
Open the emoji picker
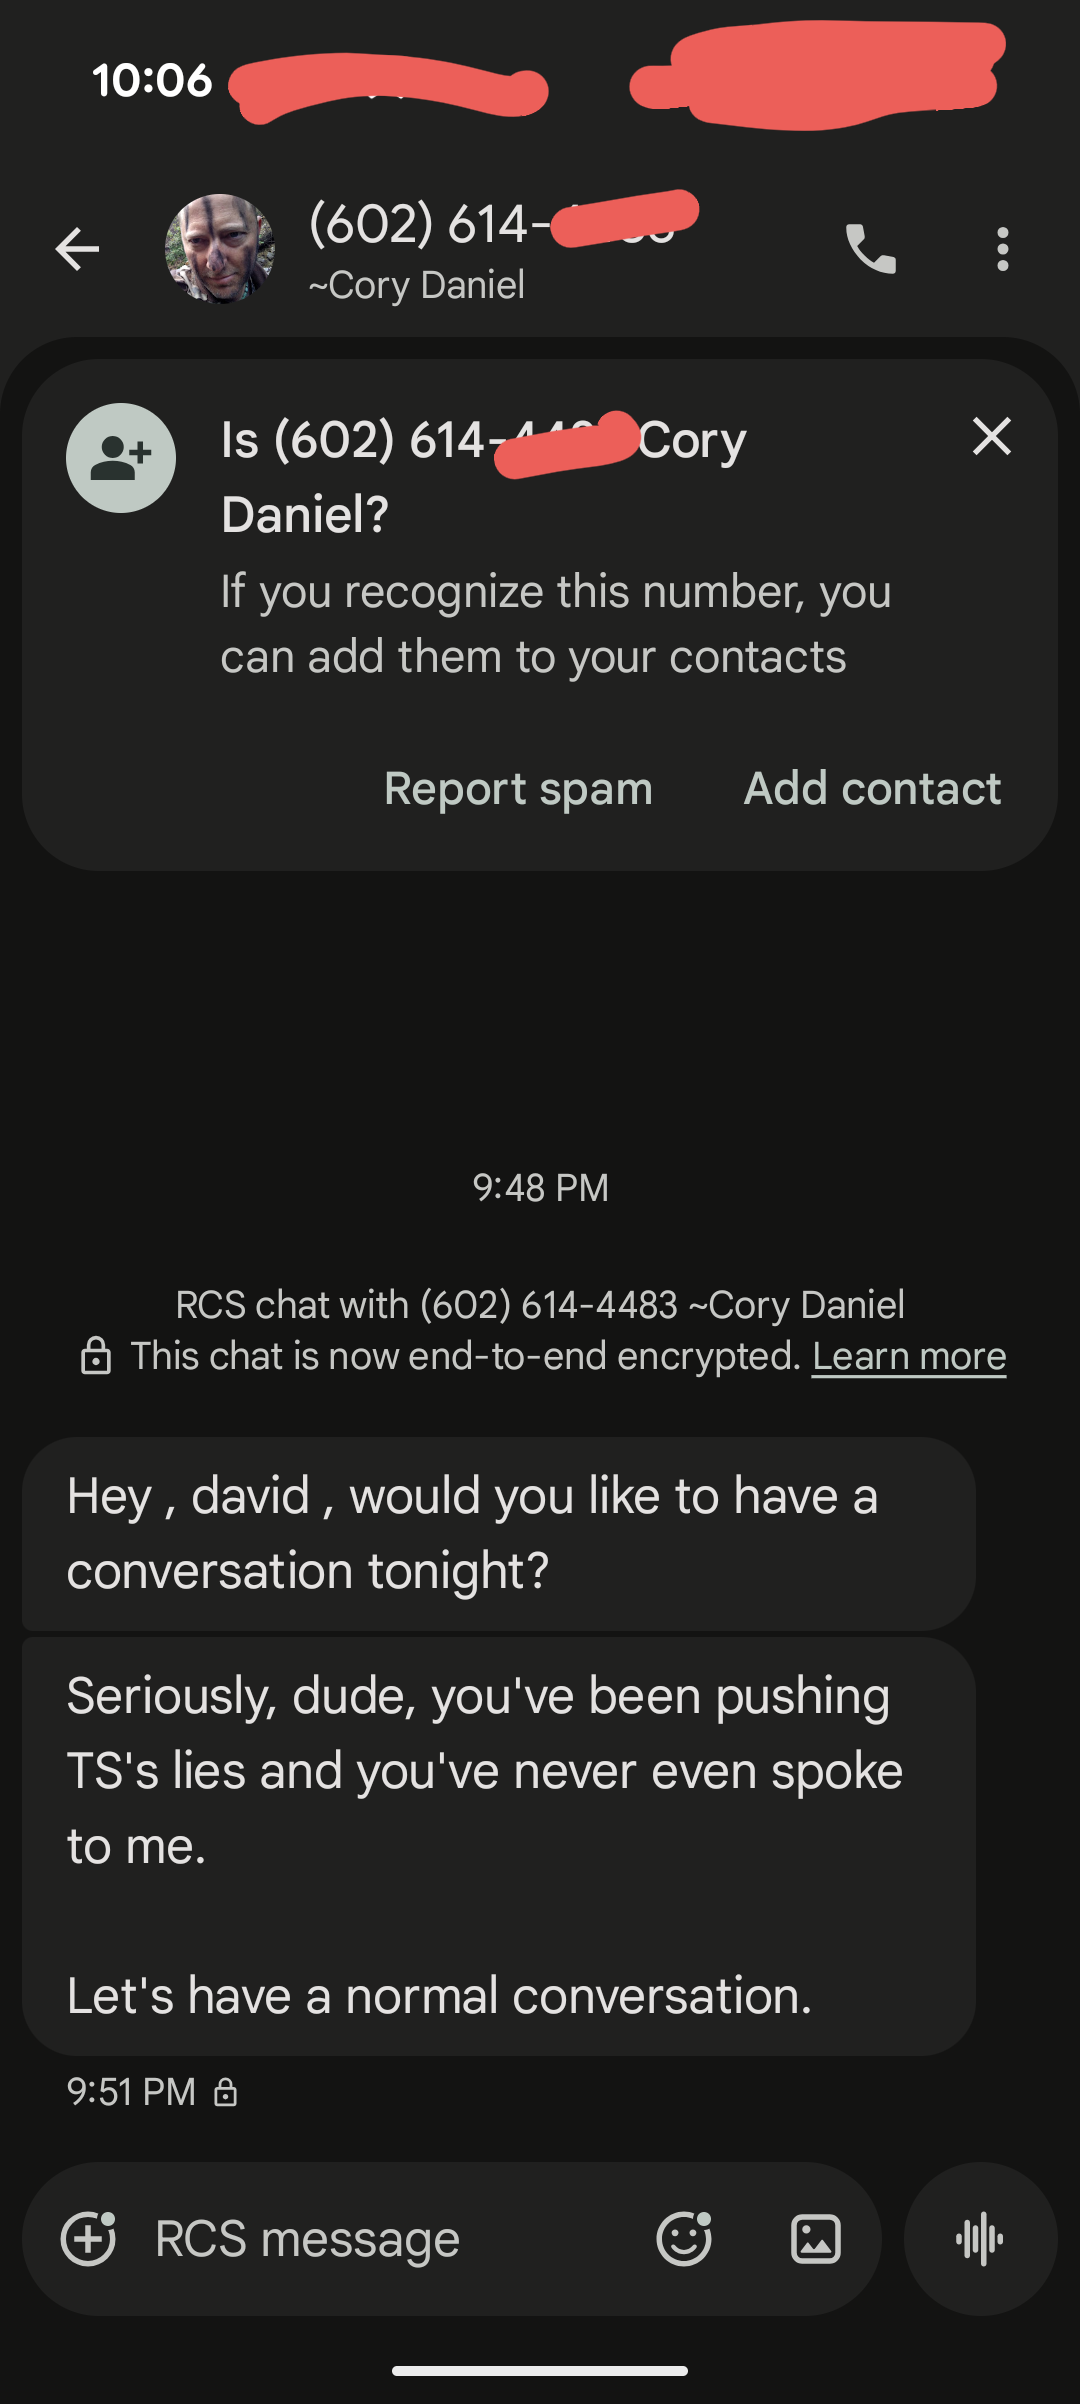coord(684,2238)
